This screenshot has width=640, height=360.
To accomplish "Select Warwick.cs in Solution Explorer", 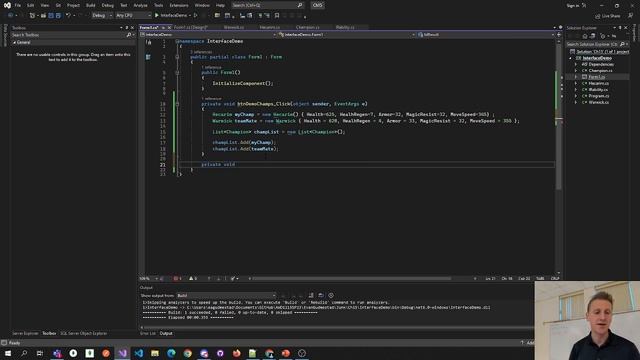I will pos(599,102).
